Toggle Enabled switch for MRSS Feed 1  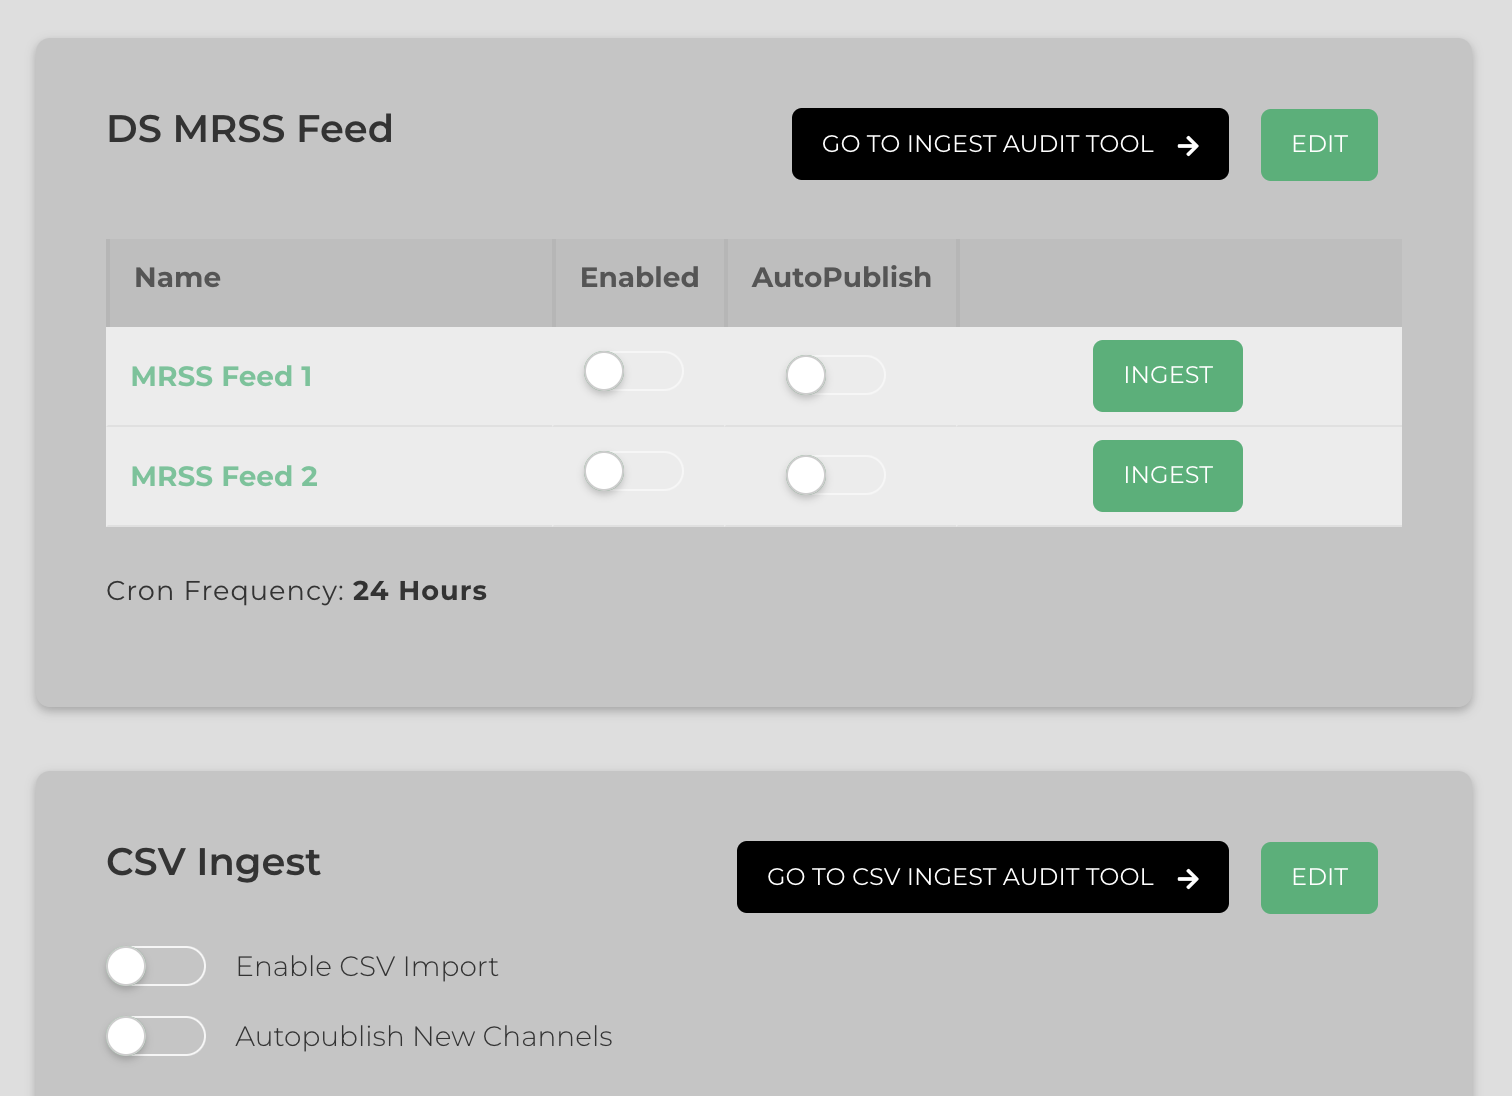[x=633, y=372]
